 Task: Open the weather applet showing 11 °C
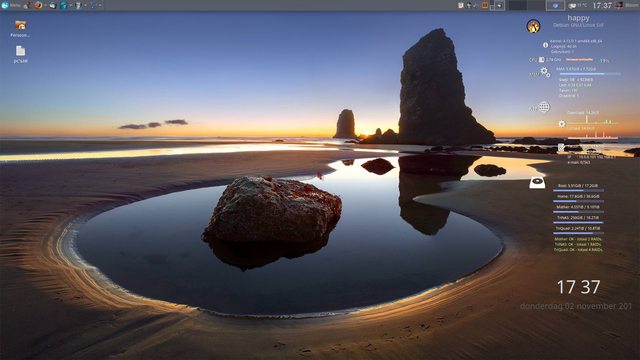click(x=578, y=5)
